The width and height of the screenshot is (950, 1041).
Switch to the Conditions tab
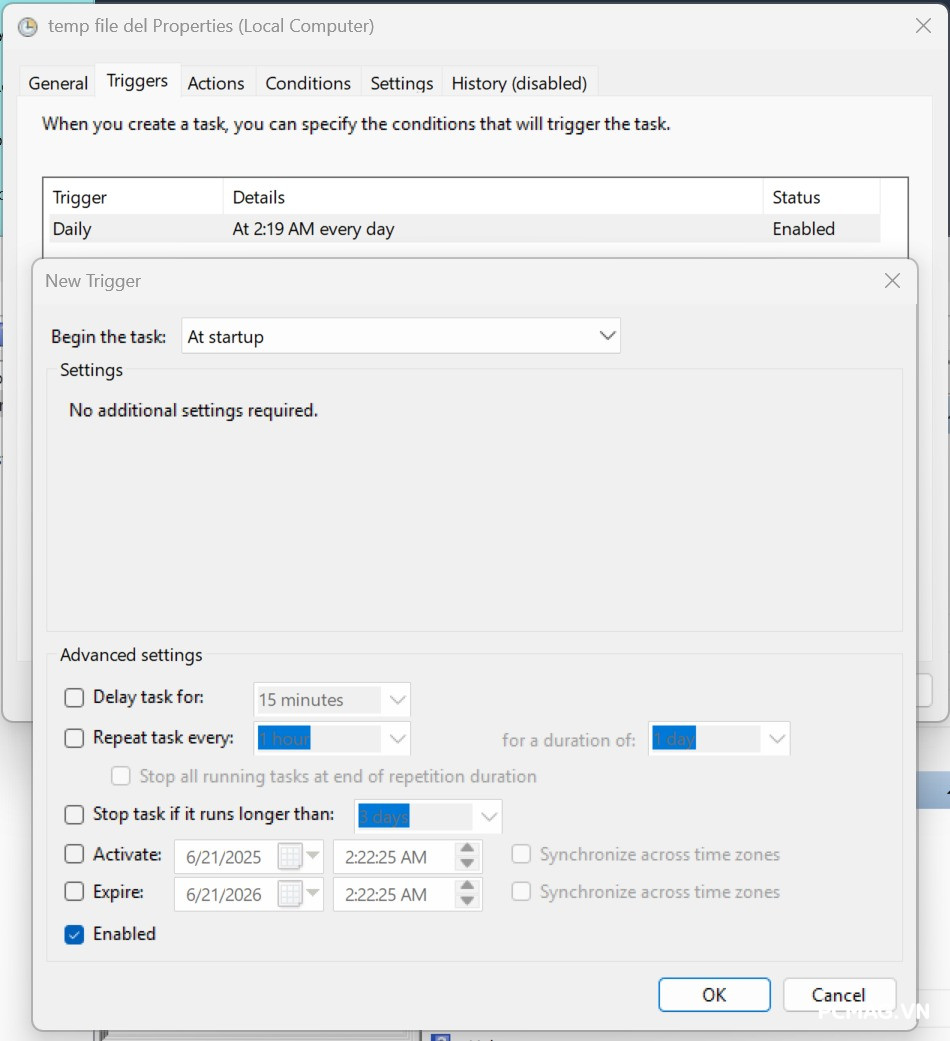[307, 82]
